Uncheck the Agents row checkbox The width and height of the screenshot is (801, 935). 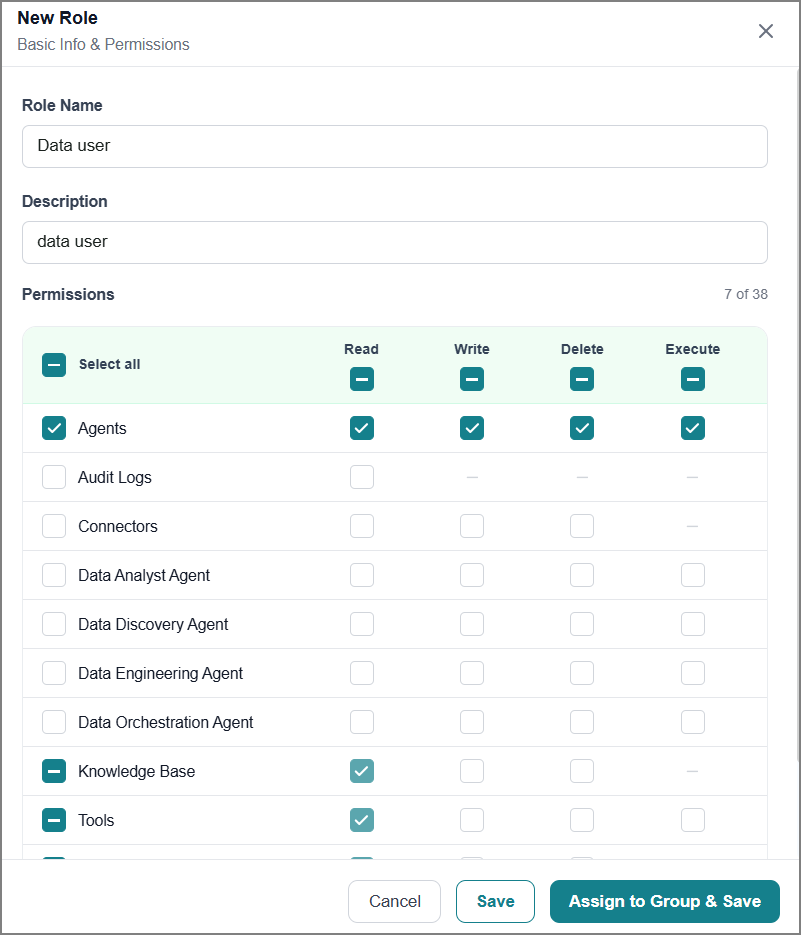point(54,428)
